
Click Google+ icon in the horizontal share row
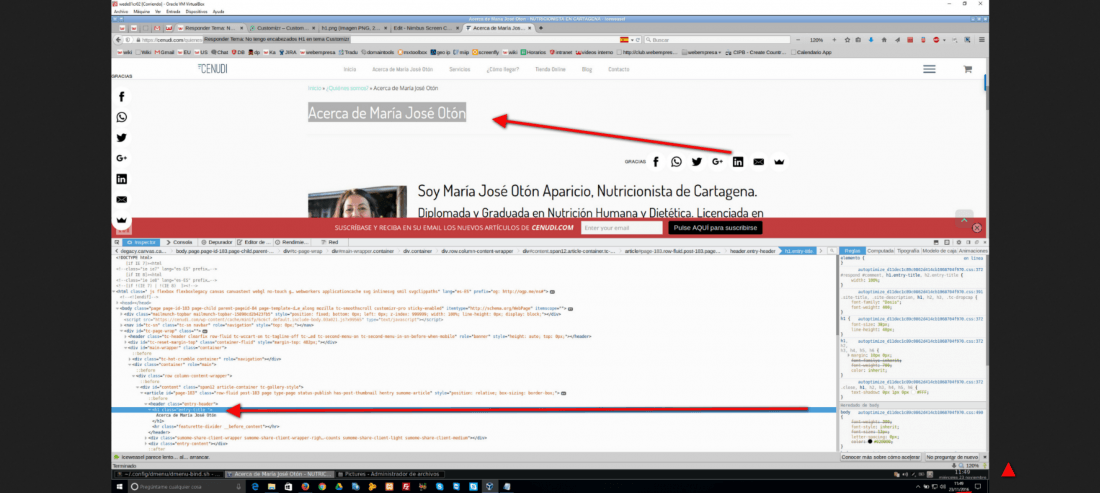717,162
